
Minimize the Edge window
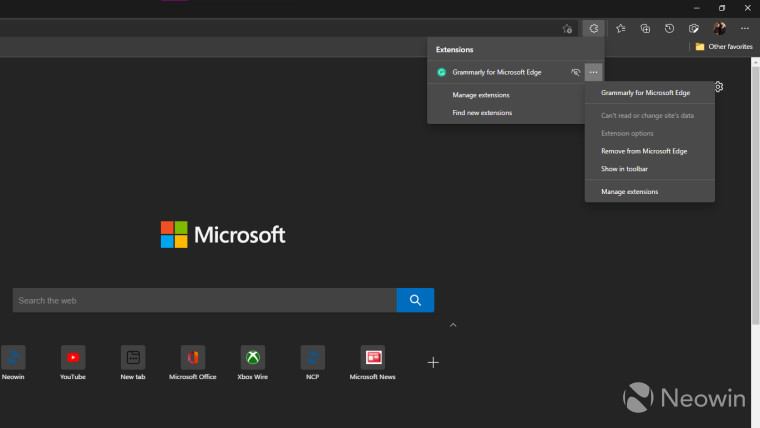click(x=697, y=8)
